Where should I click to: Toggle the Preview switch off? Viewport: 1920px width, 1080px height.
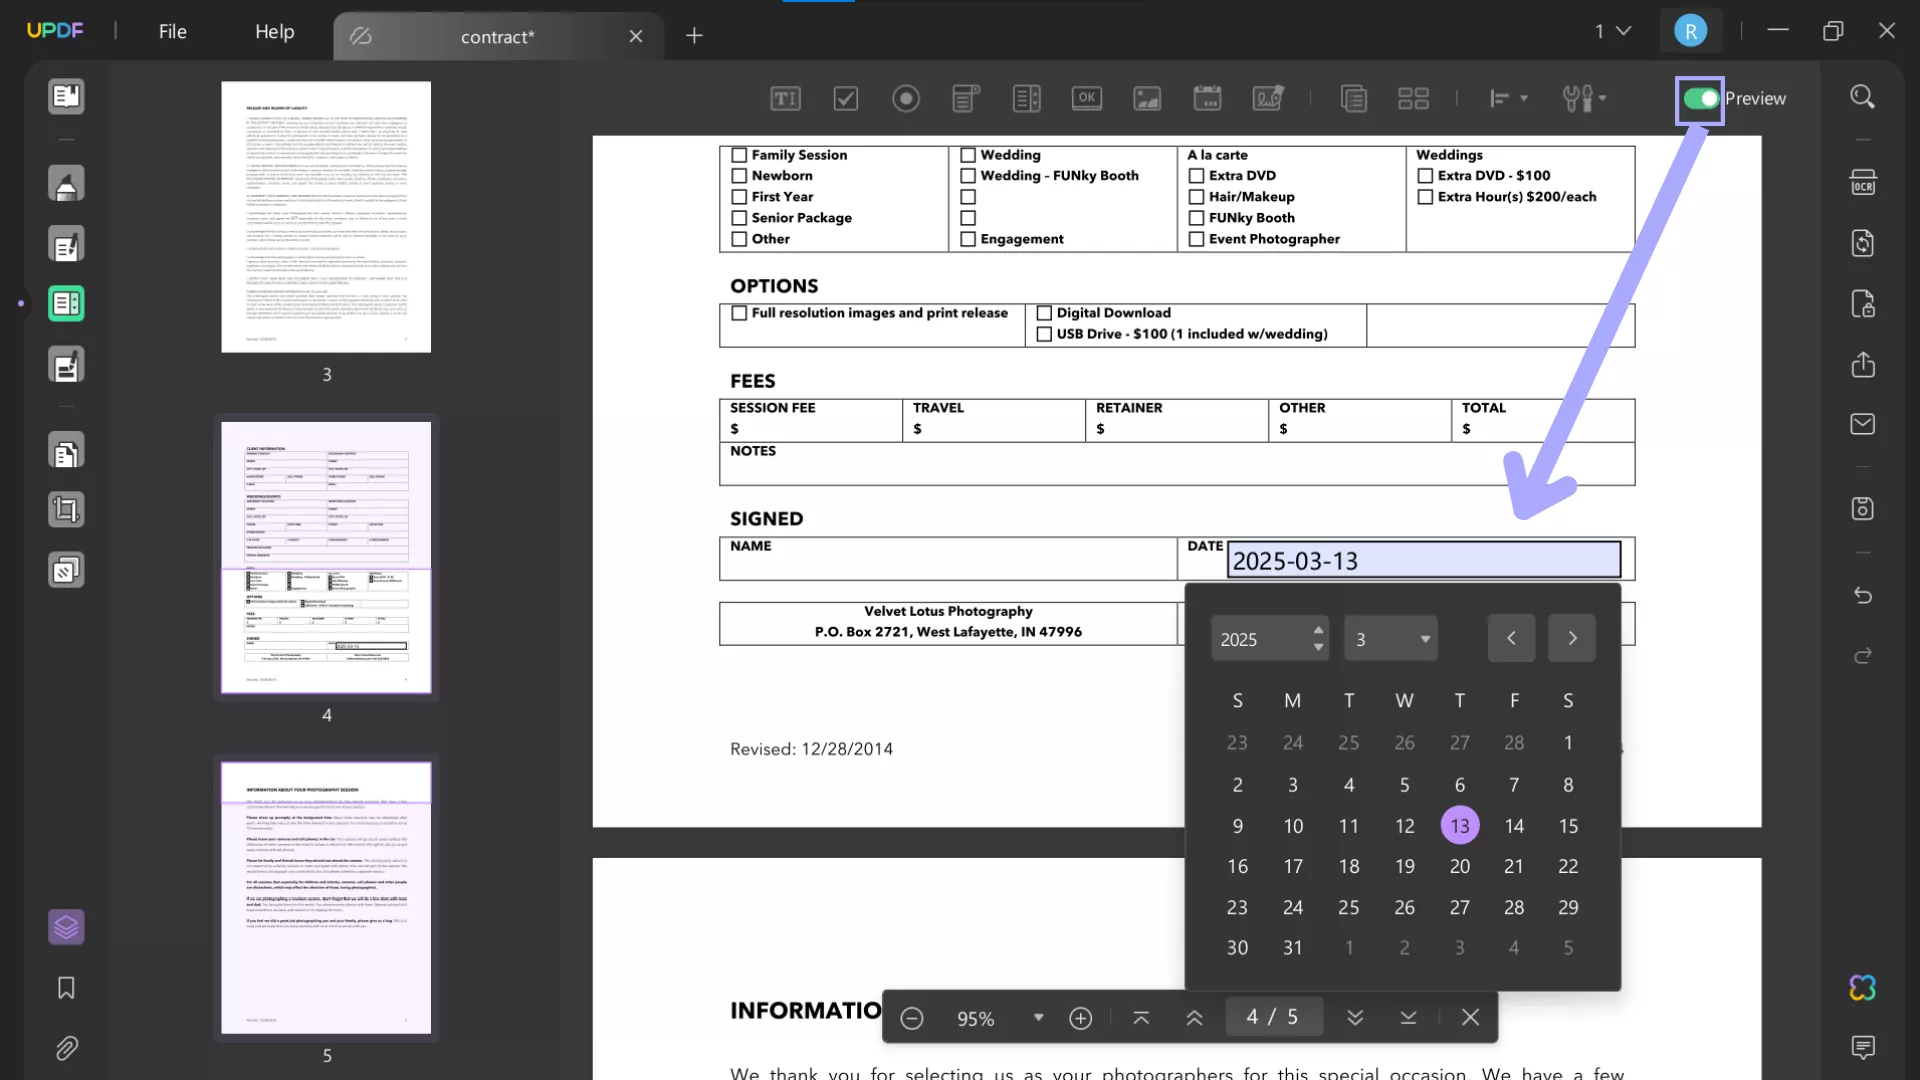coord(1700,98)
